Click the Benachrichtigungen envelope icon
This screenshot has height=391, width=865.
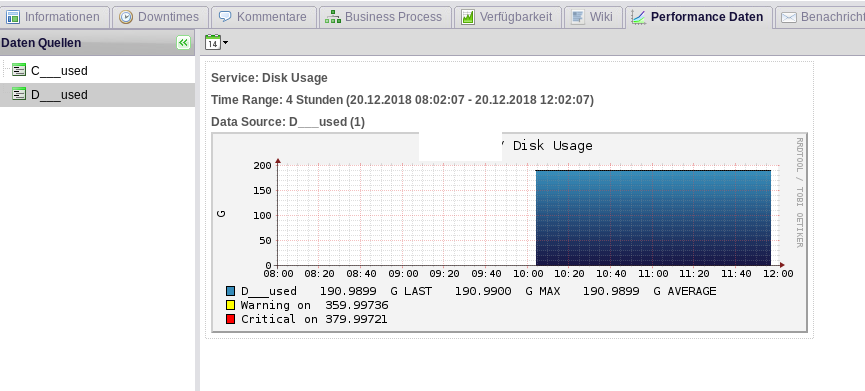(789, 17)
